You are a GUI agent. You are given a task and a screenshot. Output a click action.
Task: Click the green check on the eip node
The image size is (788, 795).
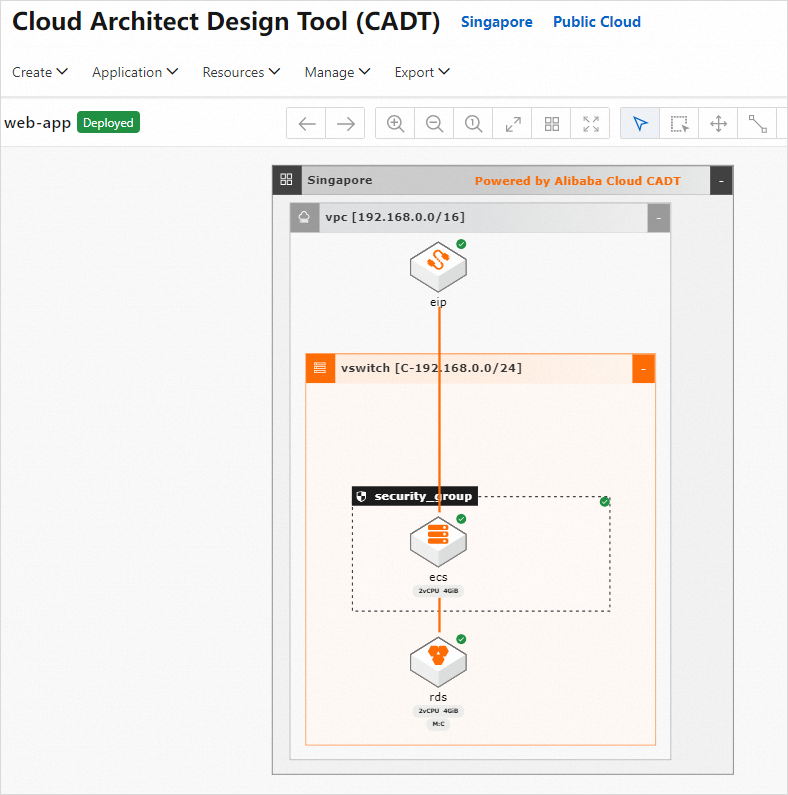pyautogui.click(x=461, y=244)
